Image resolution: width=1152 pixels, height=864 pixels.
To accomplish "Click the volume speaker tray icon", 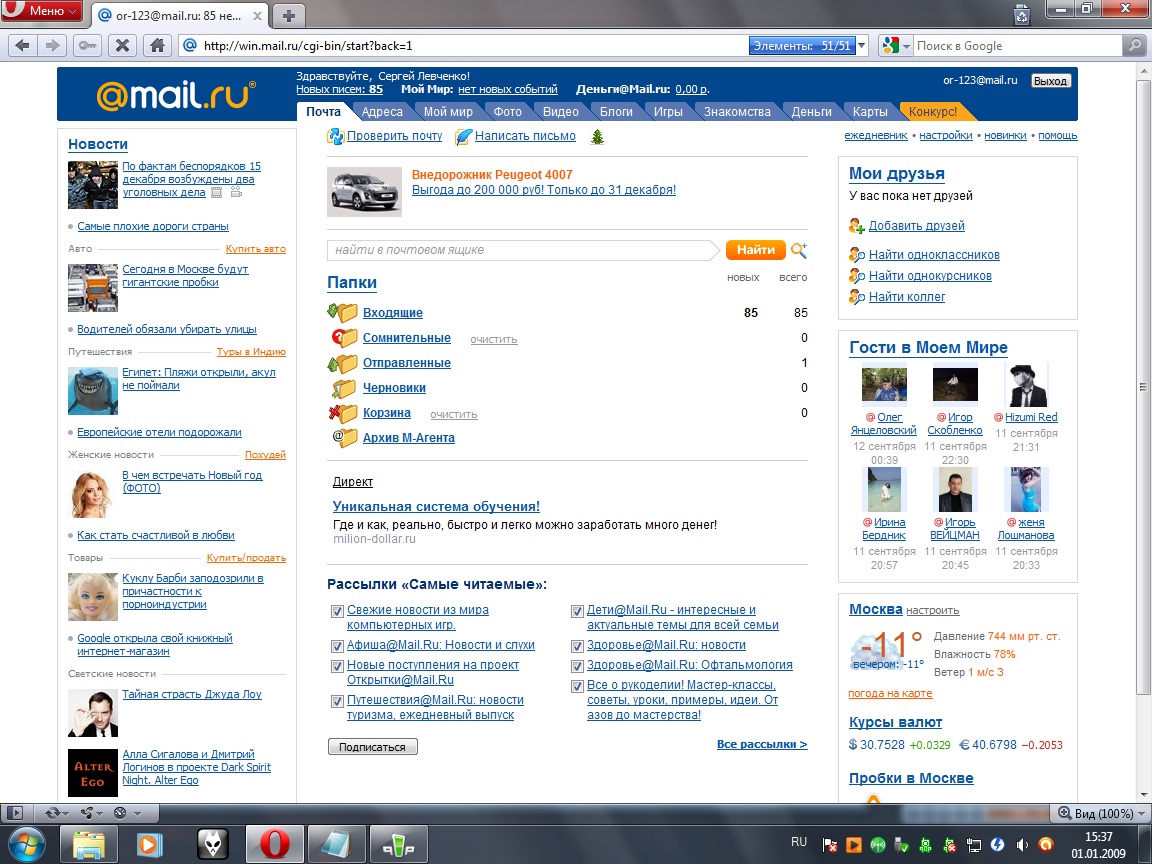I will pos(1022,845).
